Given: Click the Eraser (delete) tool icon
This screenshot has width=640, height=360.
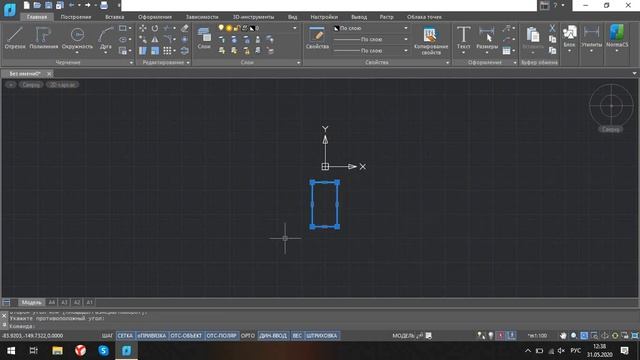Looking at the screenshot, I should pos(184,28).
